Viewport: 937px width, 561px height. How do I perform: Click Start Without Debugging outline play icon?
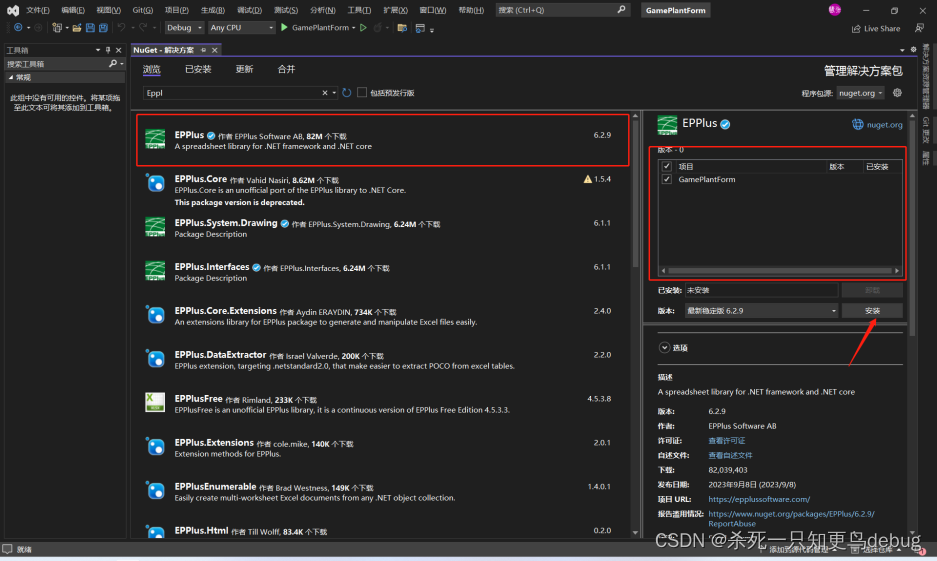(x=363, y=27)
